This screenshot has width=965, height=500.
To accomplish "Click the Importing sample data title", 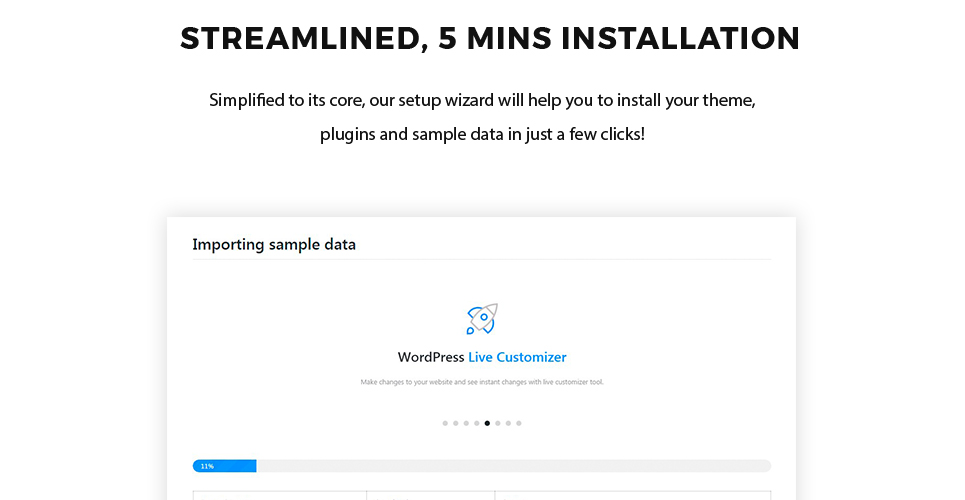I will point(274,244).
